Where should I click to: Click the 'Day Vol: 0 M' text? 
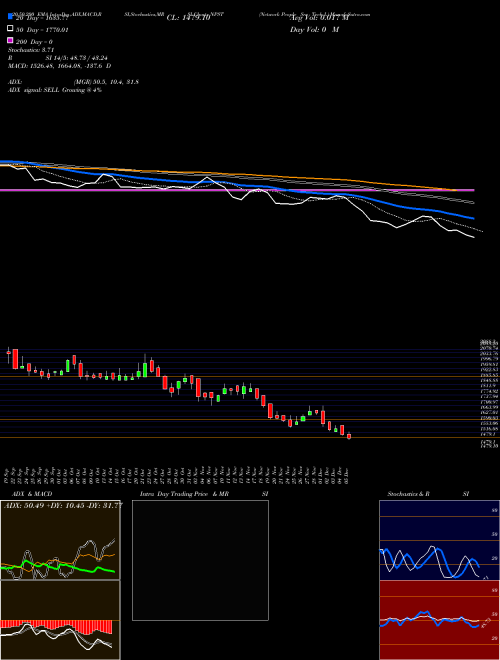[314, 29]
